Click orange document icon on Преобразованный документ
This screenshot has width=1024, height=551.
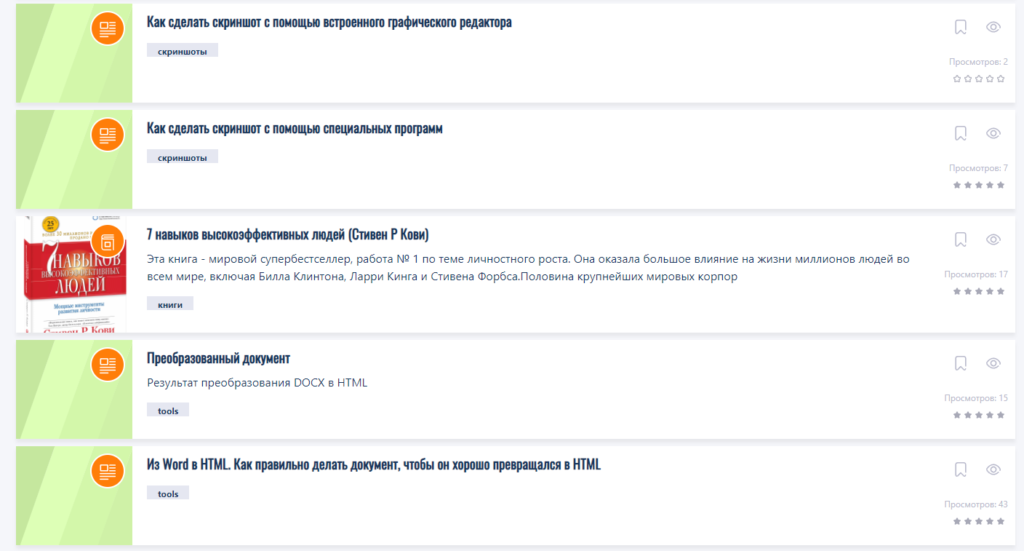107,364
